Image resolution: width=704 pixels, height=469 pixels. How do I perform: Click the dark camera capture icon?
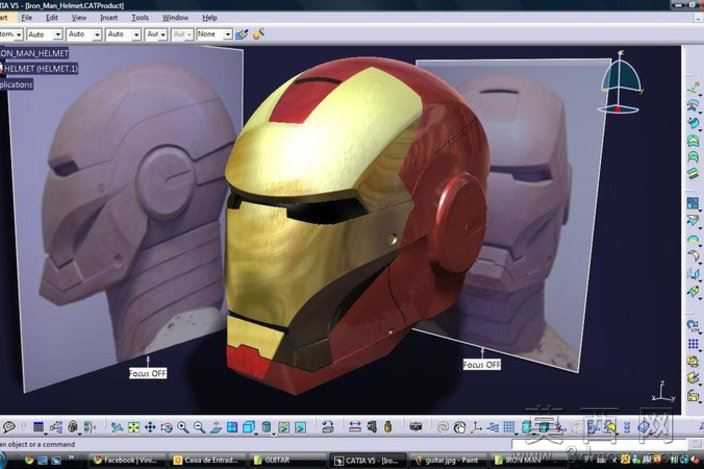[416, 426]
